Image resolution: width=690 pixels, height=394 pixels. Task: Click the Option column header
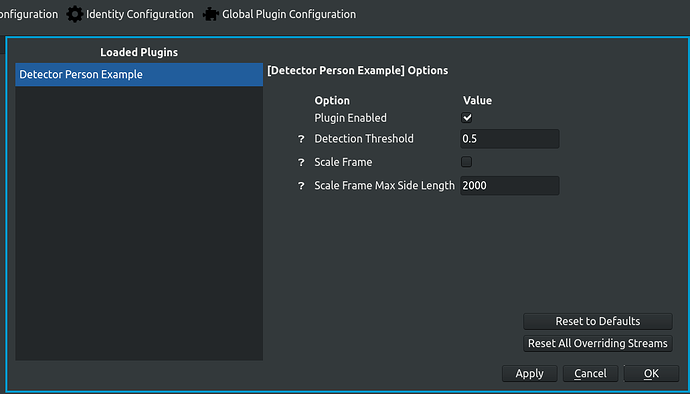pyautogui.click(x=332, y=100)
